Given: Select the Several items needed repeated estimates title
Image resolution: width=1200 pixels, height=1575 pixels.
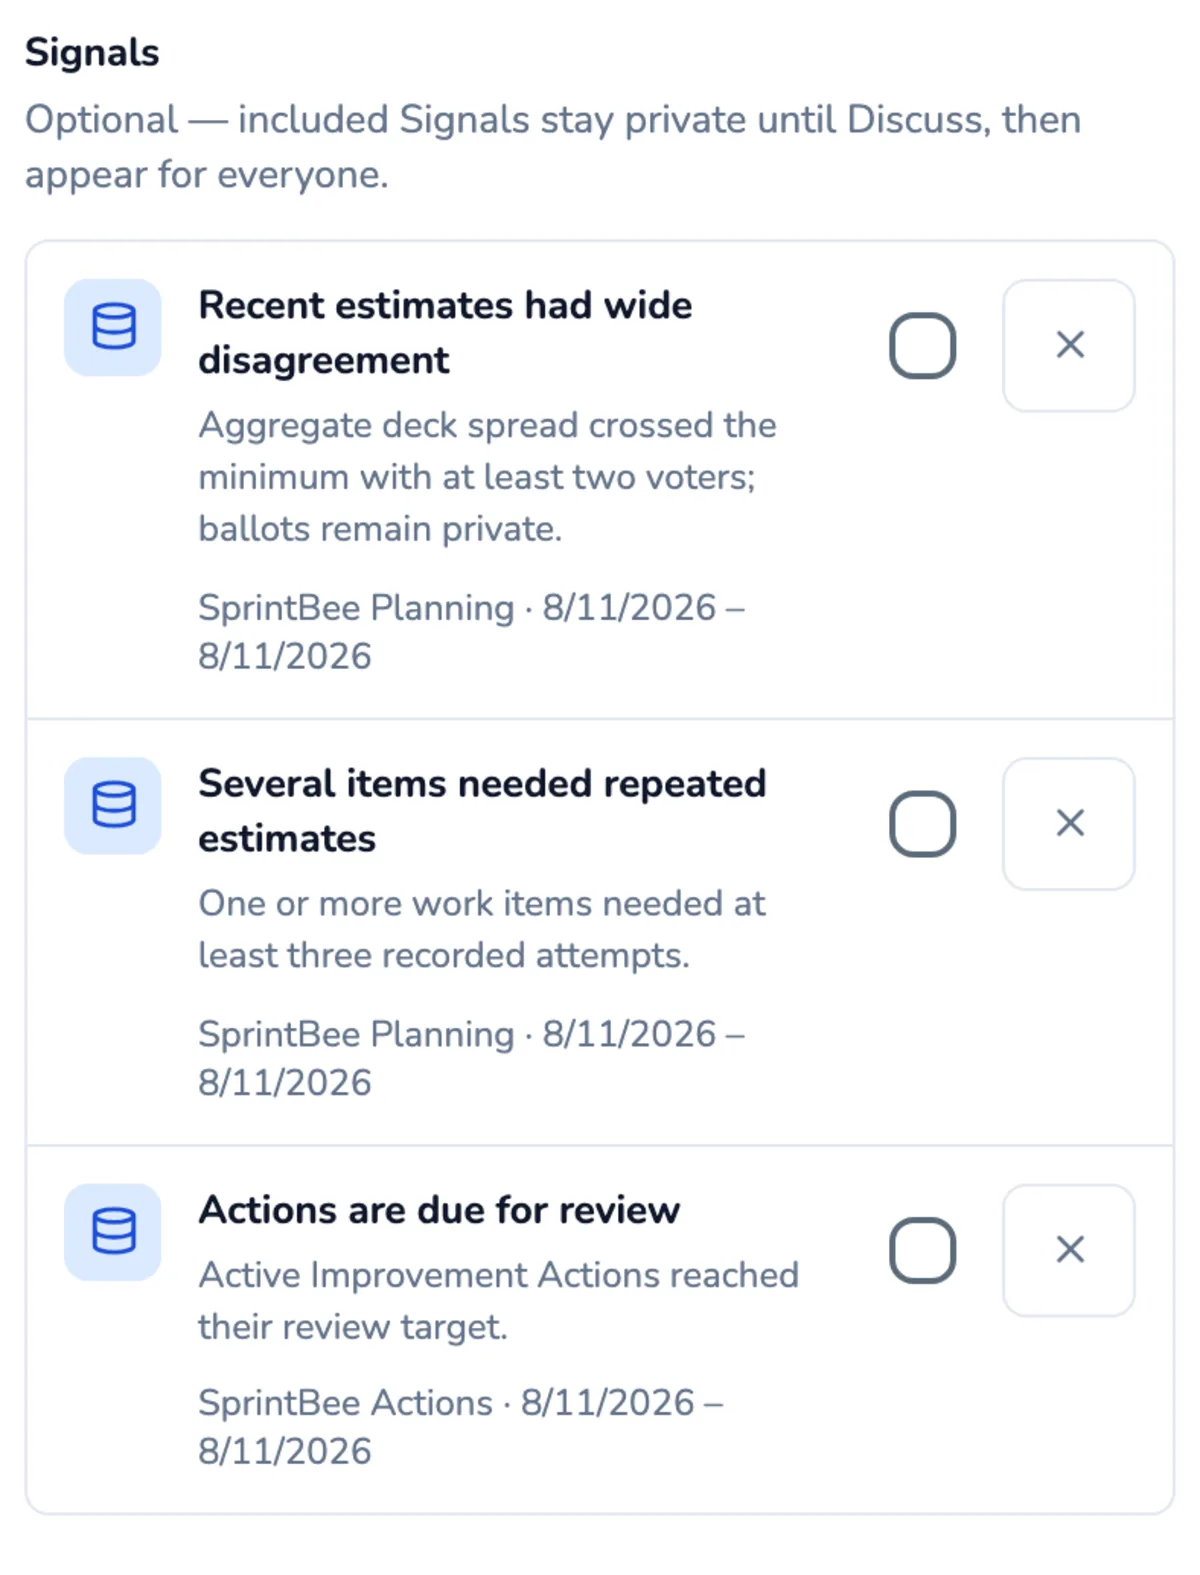Looking at the screenshot, I should pos(482,810).
